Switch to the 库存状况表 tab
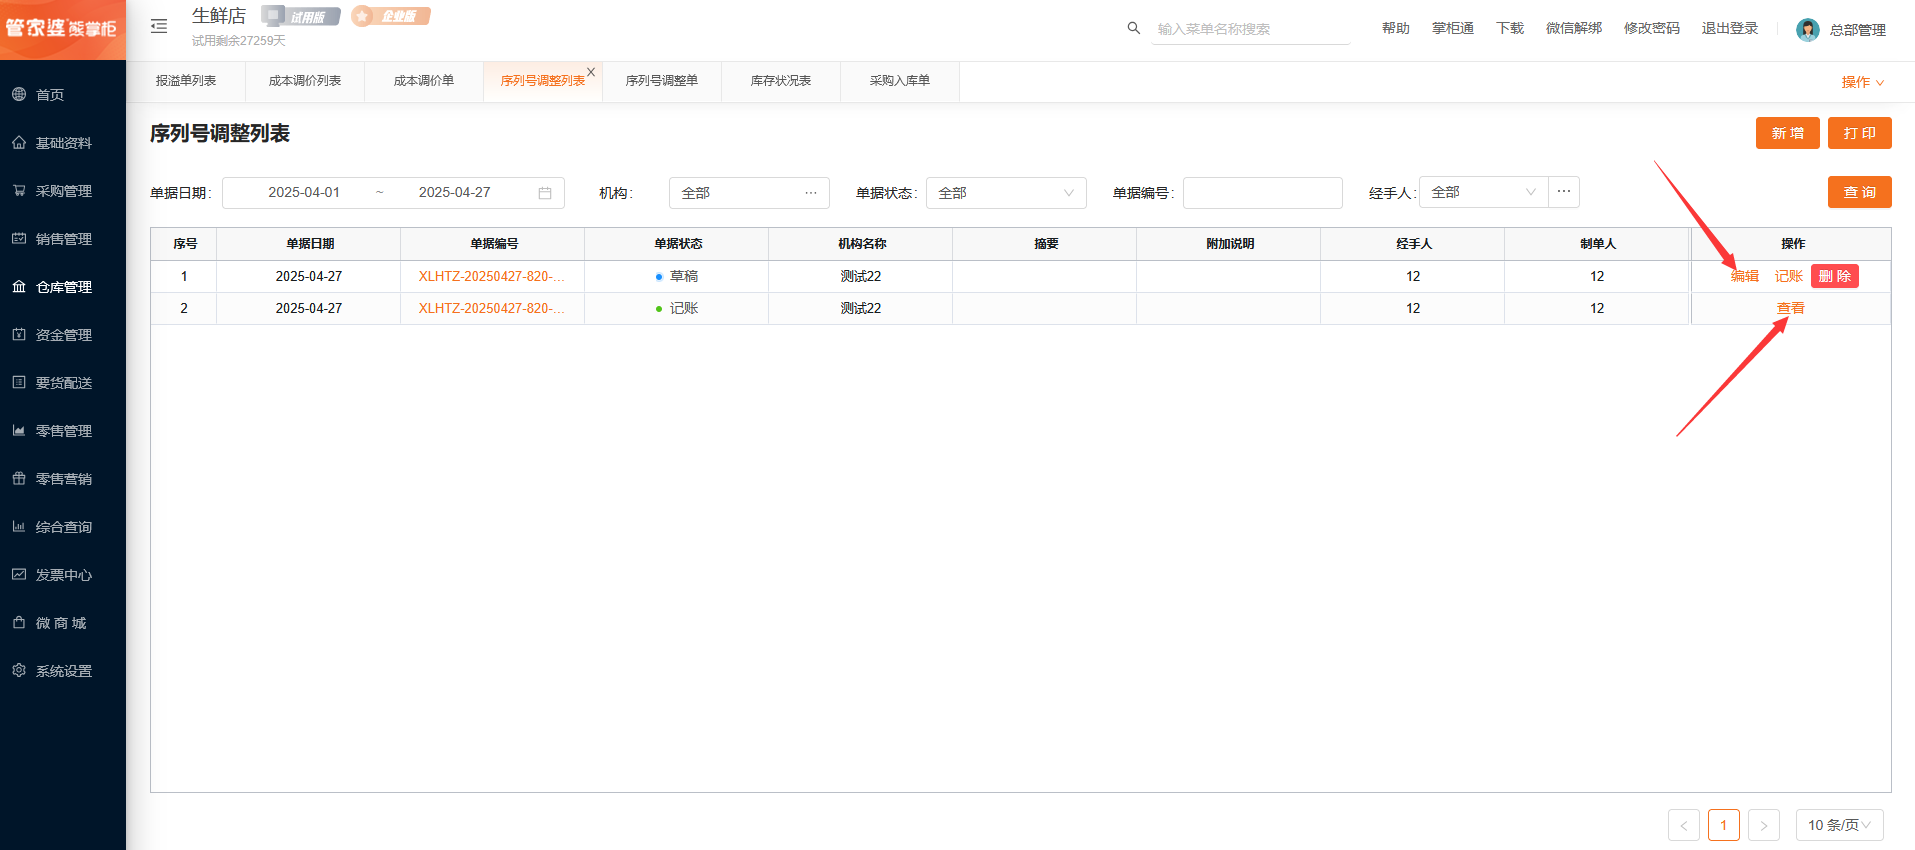The height and width of the screenshot is (850, 1915). coord(781,81)
